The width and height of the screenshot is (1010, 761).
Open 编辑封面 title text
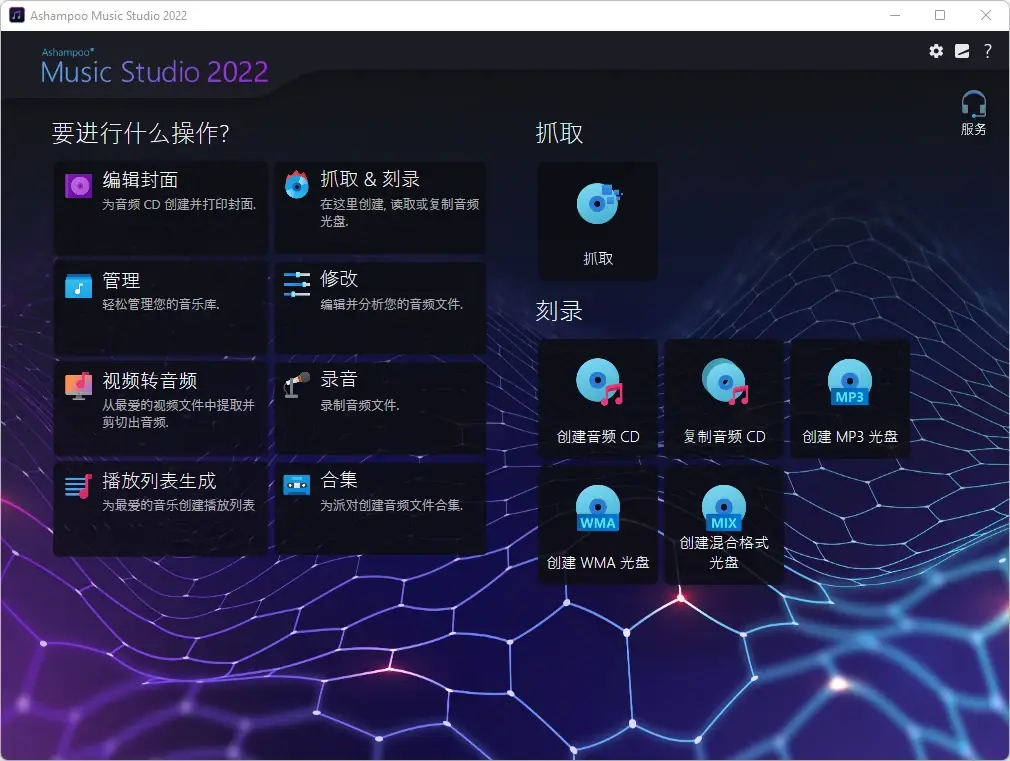click(x=140, y=180)
